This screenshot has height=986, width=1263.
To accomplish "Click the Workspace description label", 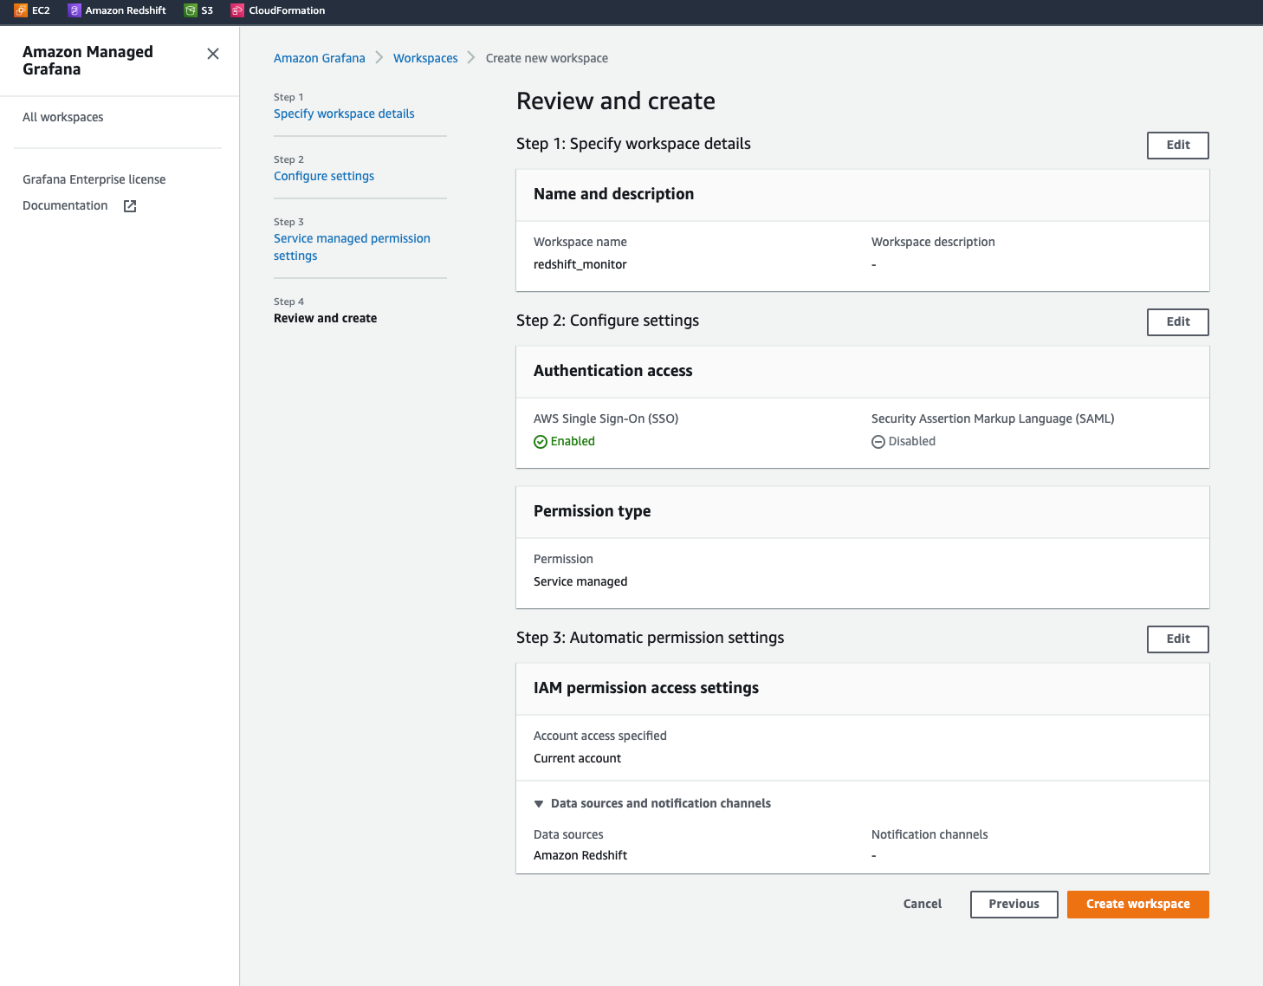I will [x=933, y=242].
